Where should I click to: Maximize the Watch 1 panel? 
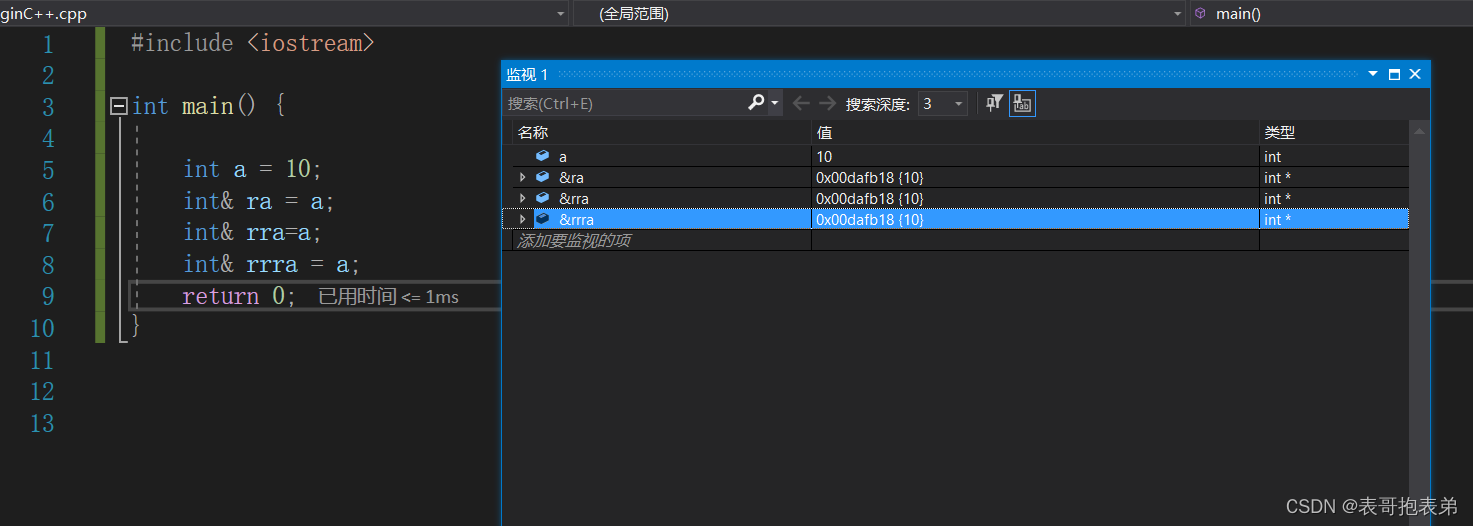[x=1394, y=74]
